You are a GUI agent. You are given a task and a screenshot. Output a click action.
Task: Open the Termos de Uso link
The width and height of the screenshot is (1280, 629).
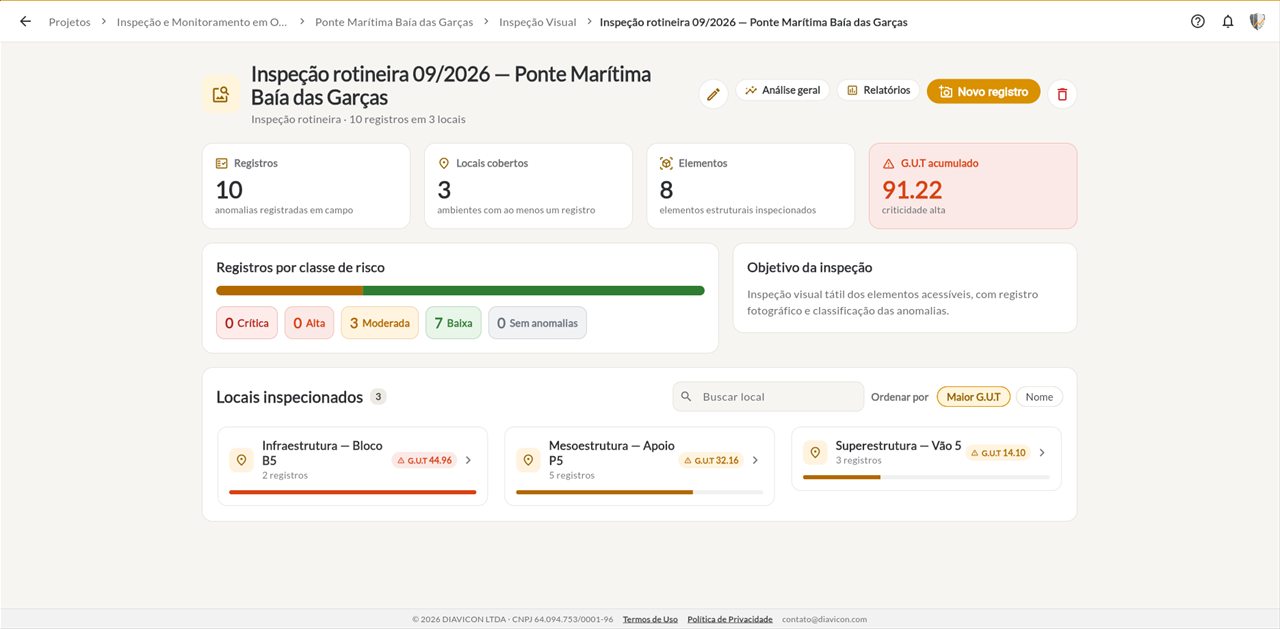pyautogui.click(x=650, y=619)
